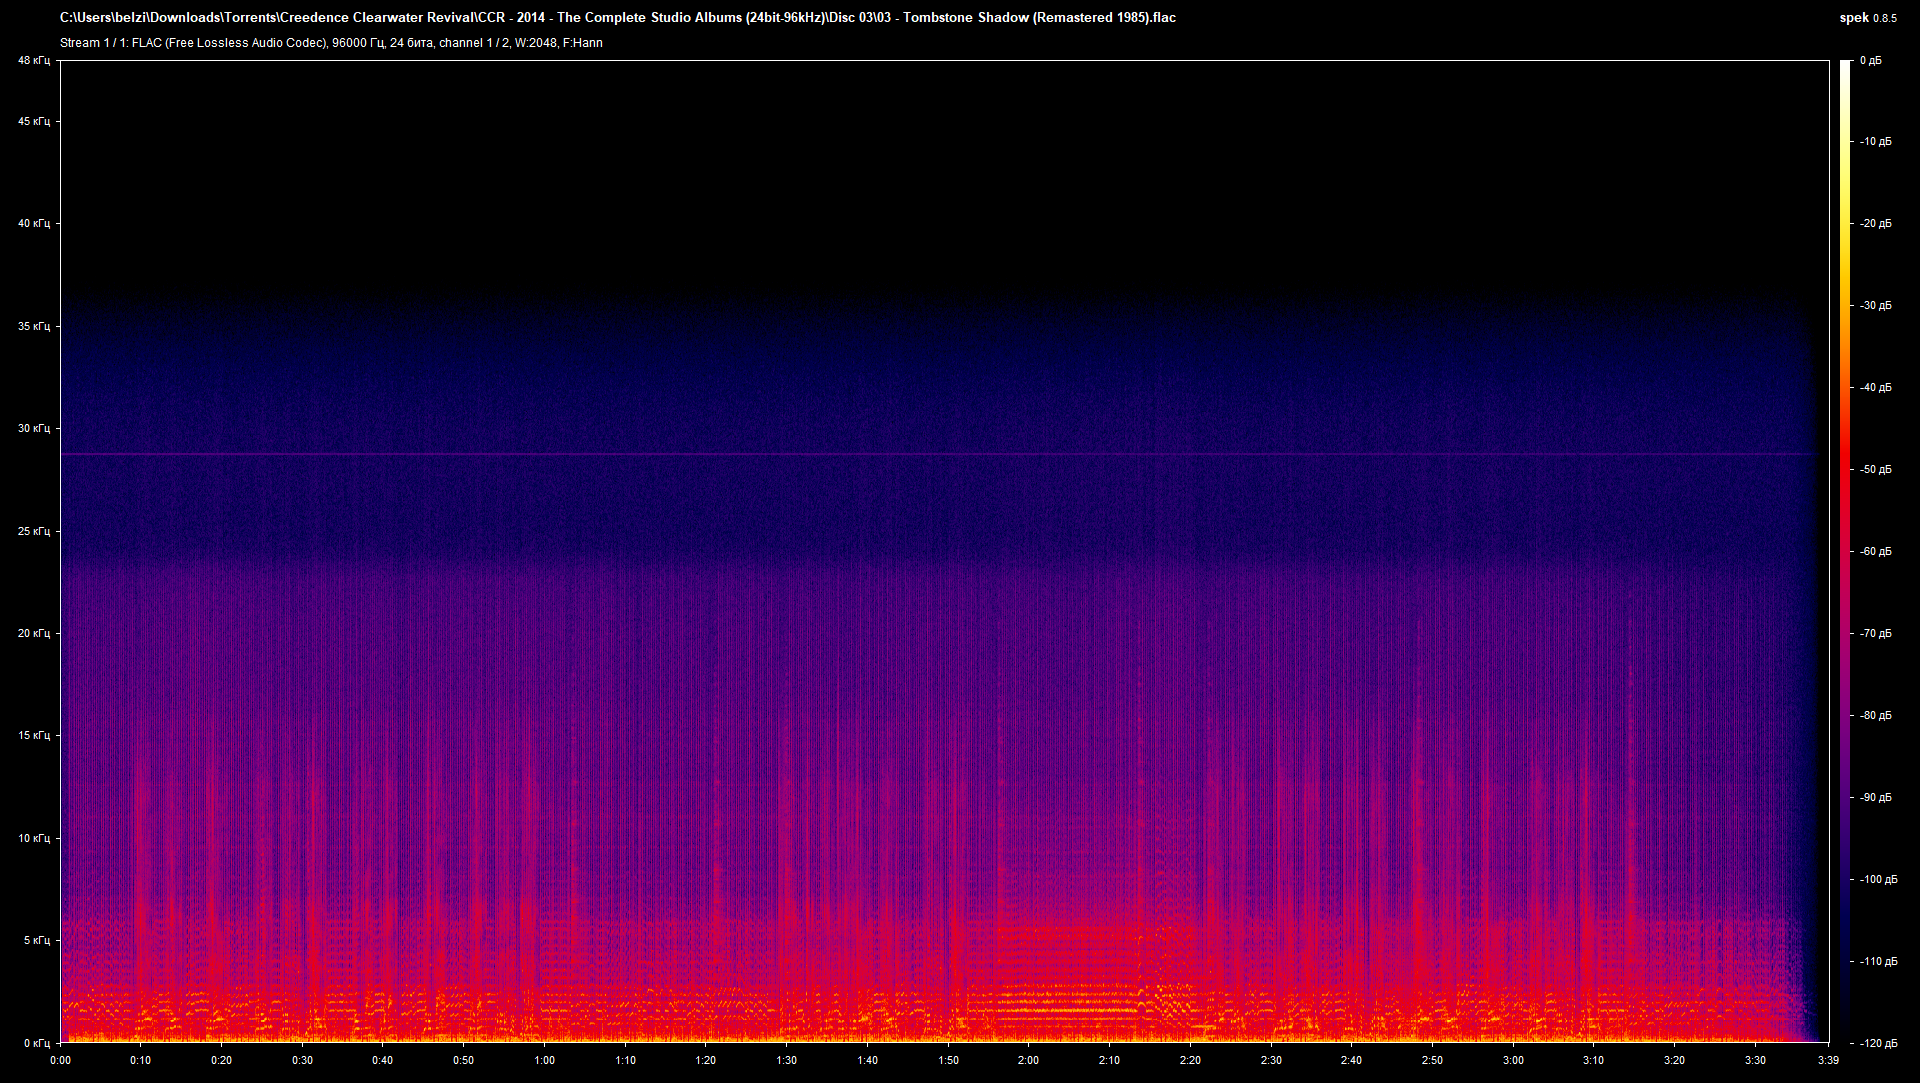The width and height of the screenshot is (1920, 1083).
Task: Click the 0 кГц frequency axis label
Action: click(36, 1043)
